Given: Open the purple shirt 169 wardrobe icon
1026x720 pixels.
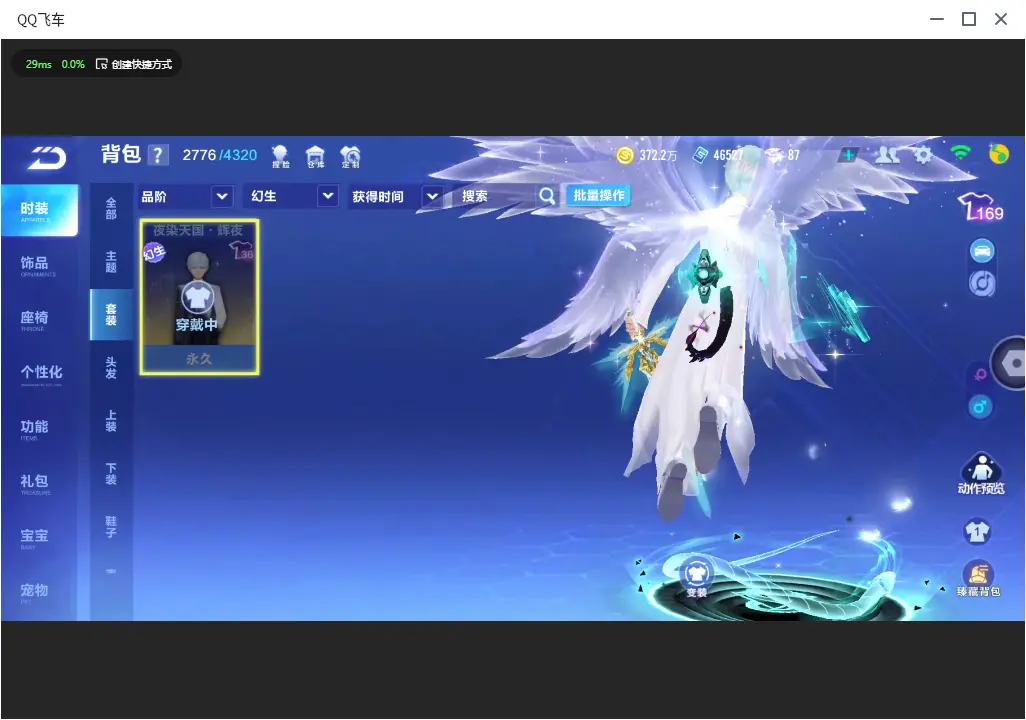Looking at the screenshot, I should 980,207.
